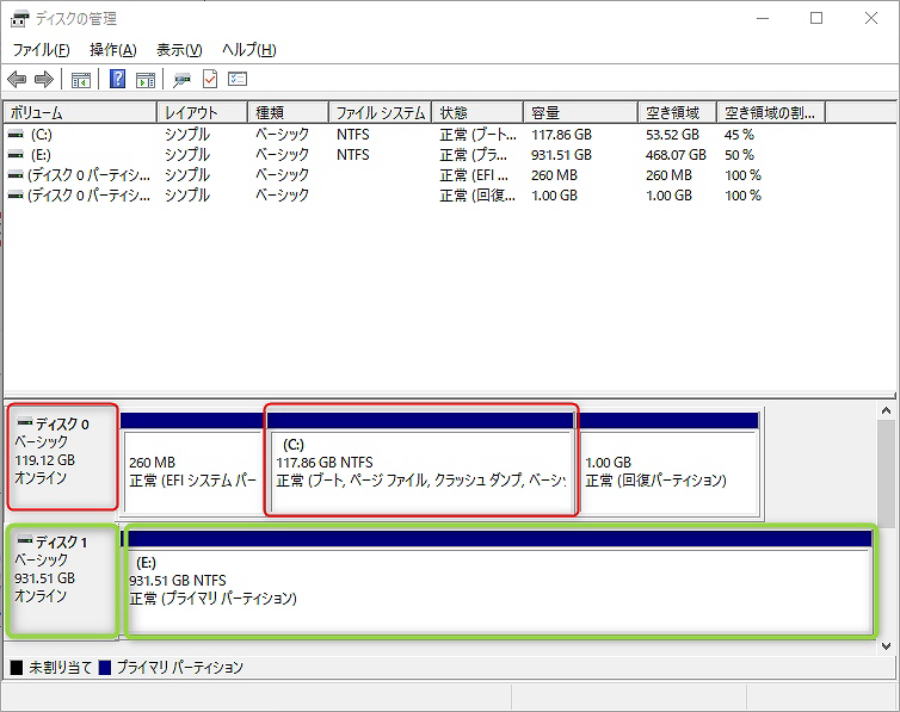Sort by ファイル システム column header
This screenshot has width=900, height=712.
click(x=380, y=113)
